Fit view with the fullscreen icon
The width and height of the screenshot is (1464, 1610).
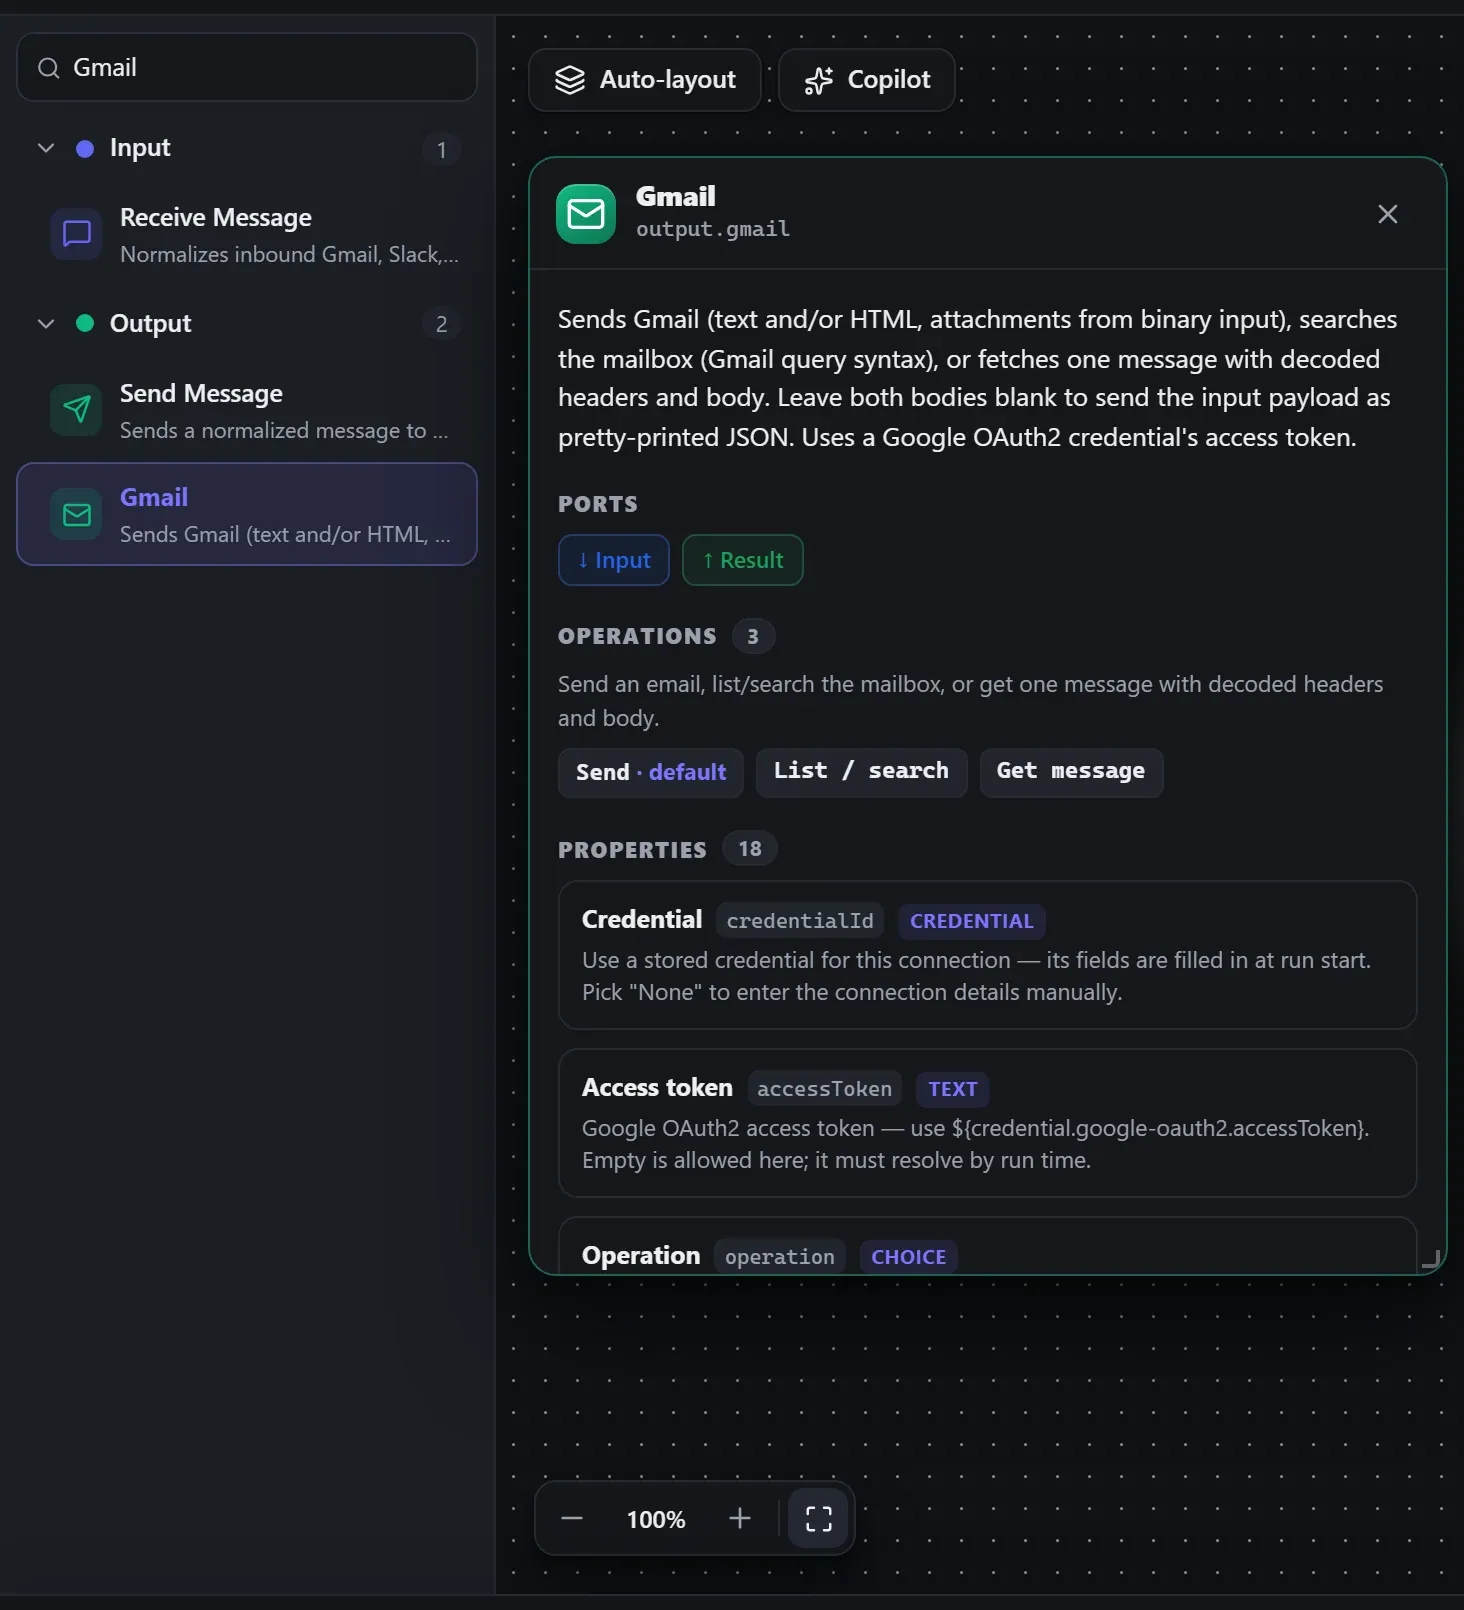818,1519
